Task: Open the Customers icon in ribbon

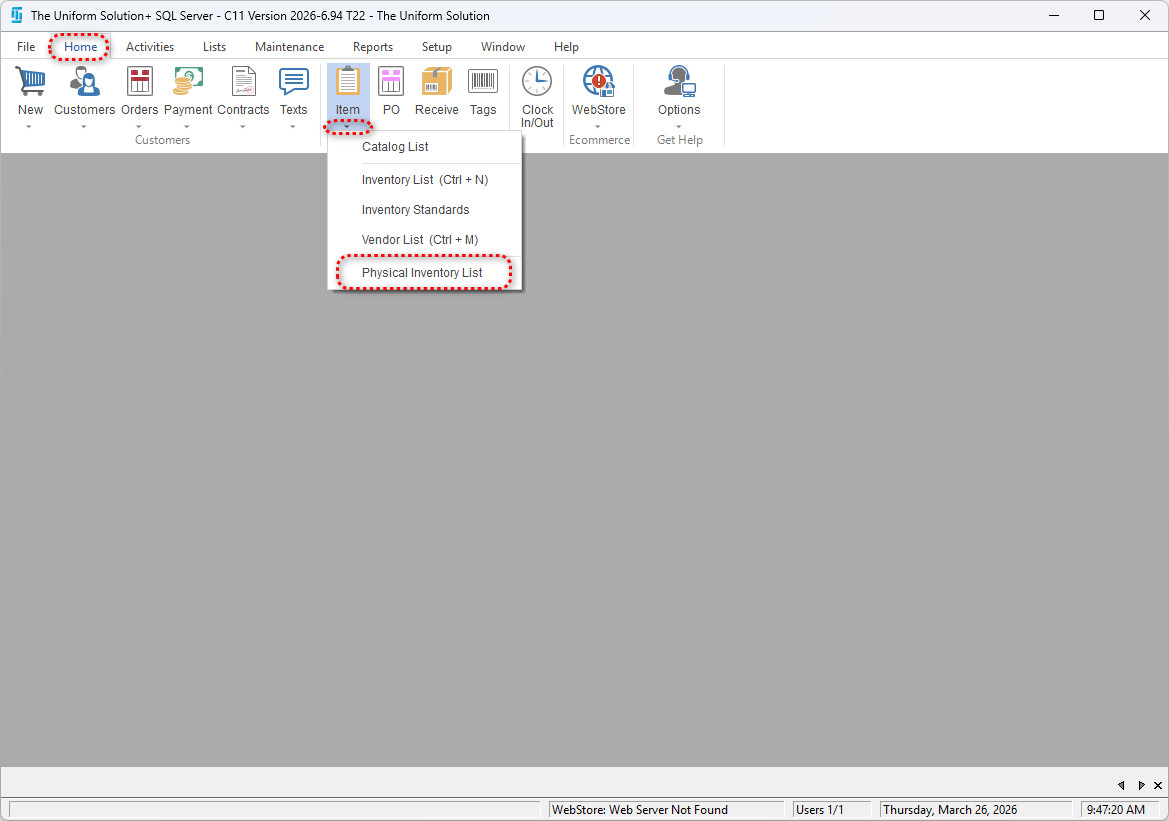Action: (x=84, y=82)
